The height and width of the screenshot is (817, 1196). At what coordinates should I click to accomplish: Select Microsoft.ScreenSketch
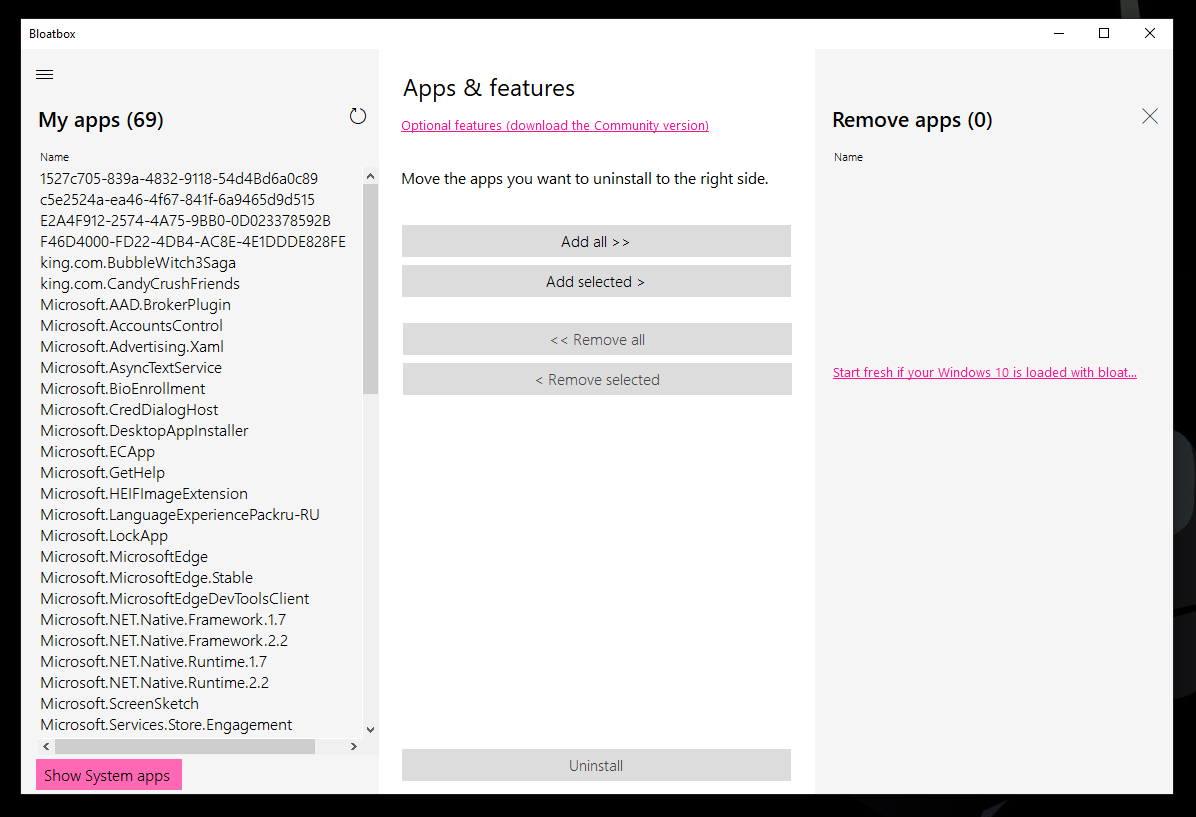(119, 703)
